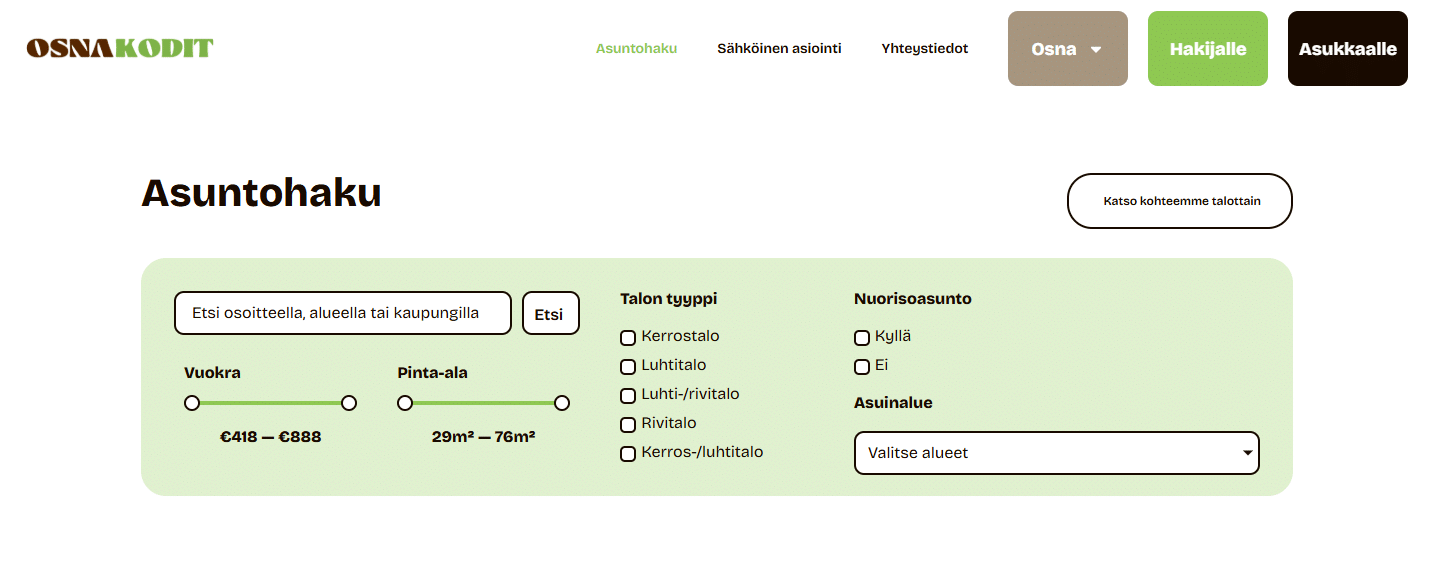
Task: Expand the Osna dropdown menu
Action: pyautogui.click(x=1067, y=49)
